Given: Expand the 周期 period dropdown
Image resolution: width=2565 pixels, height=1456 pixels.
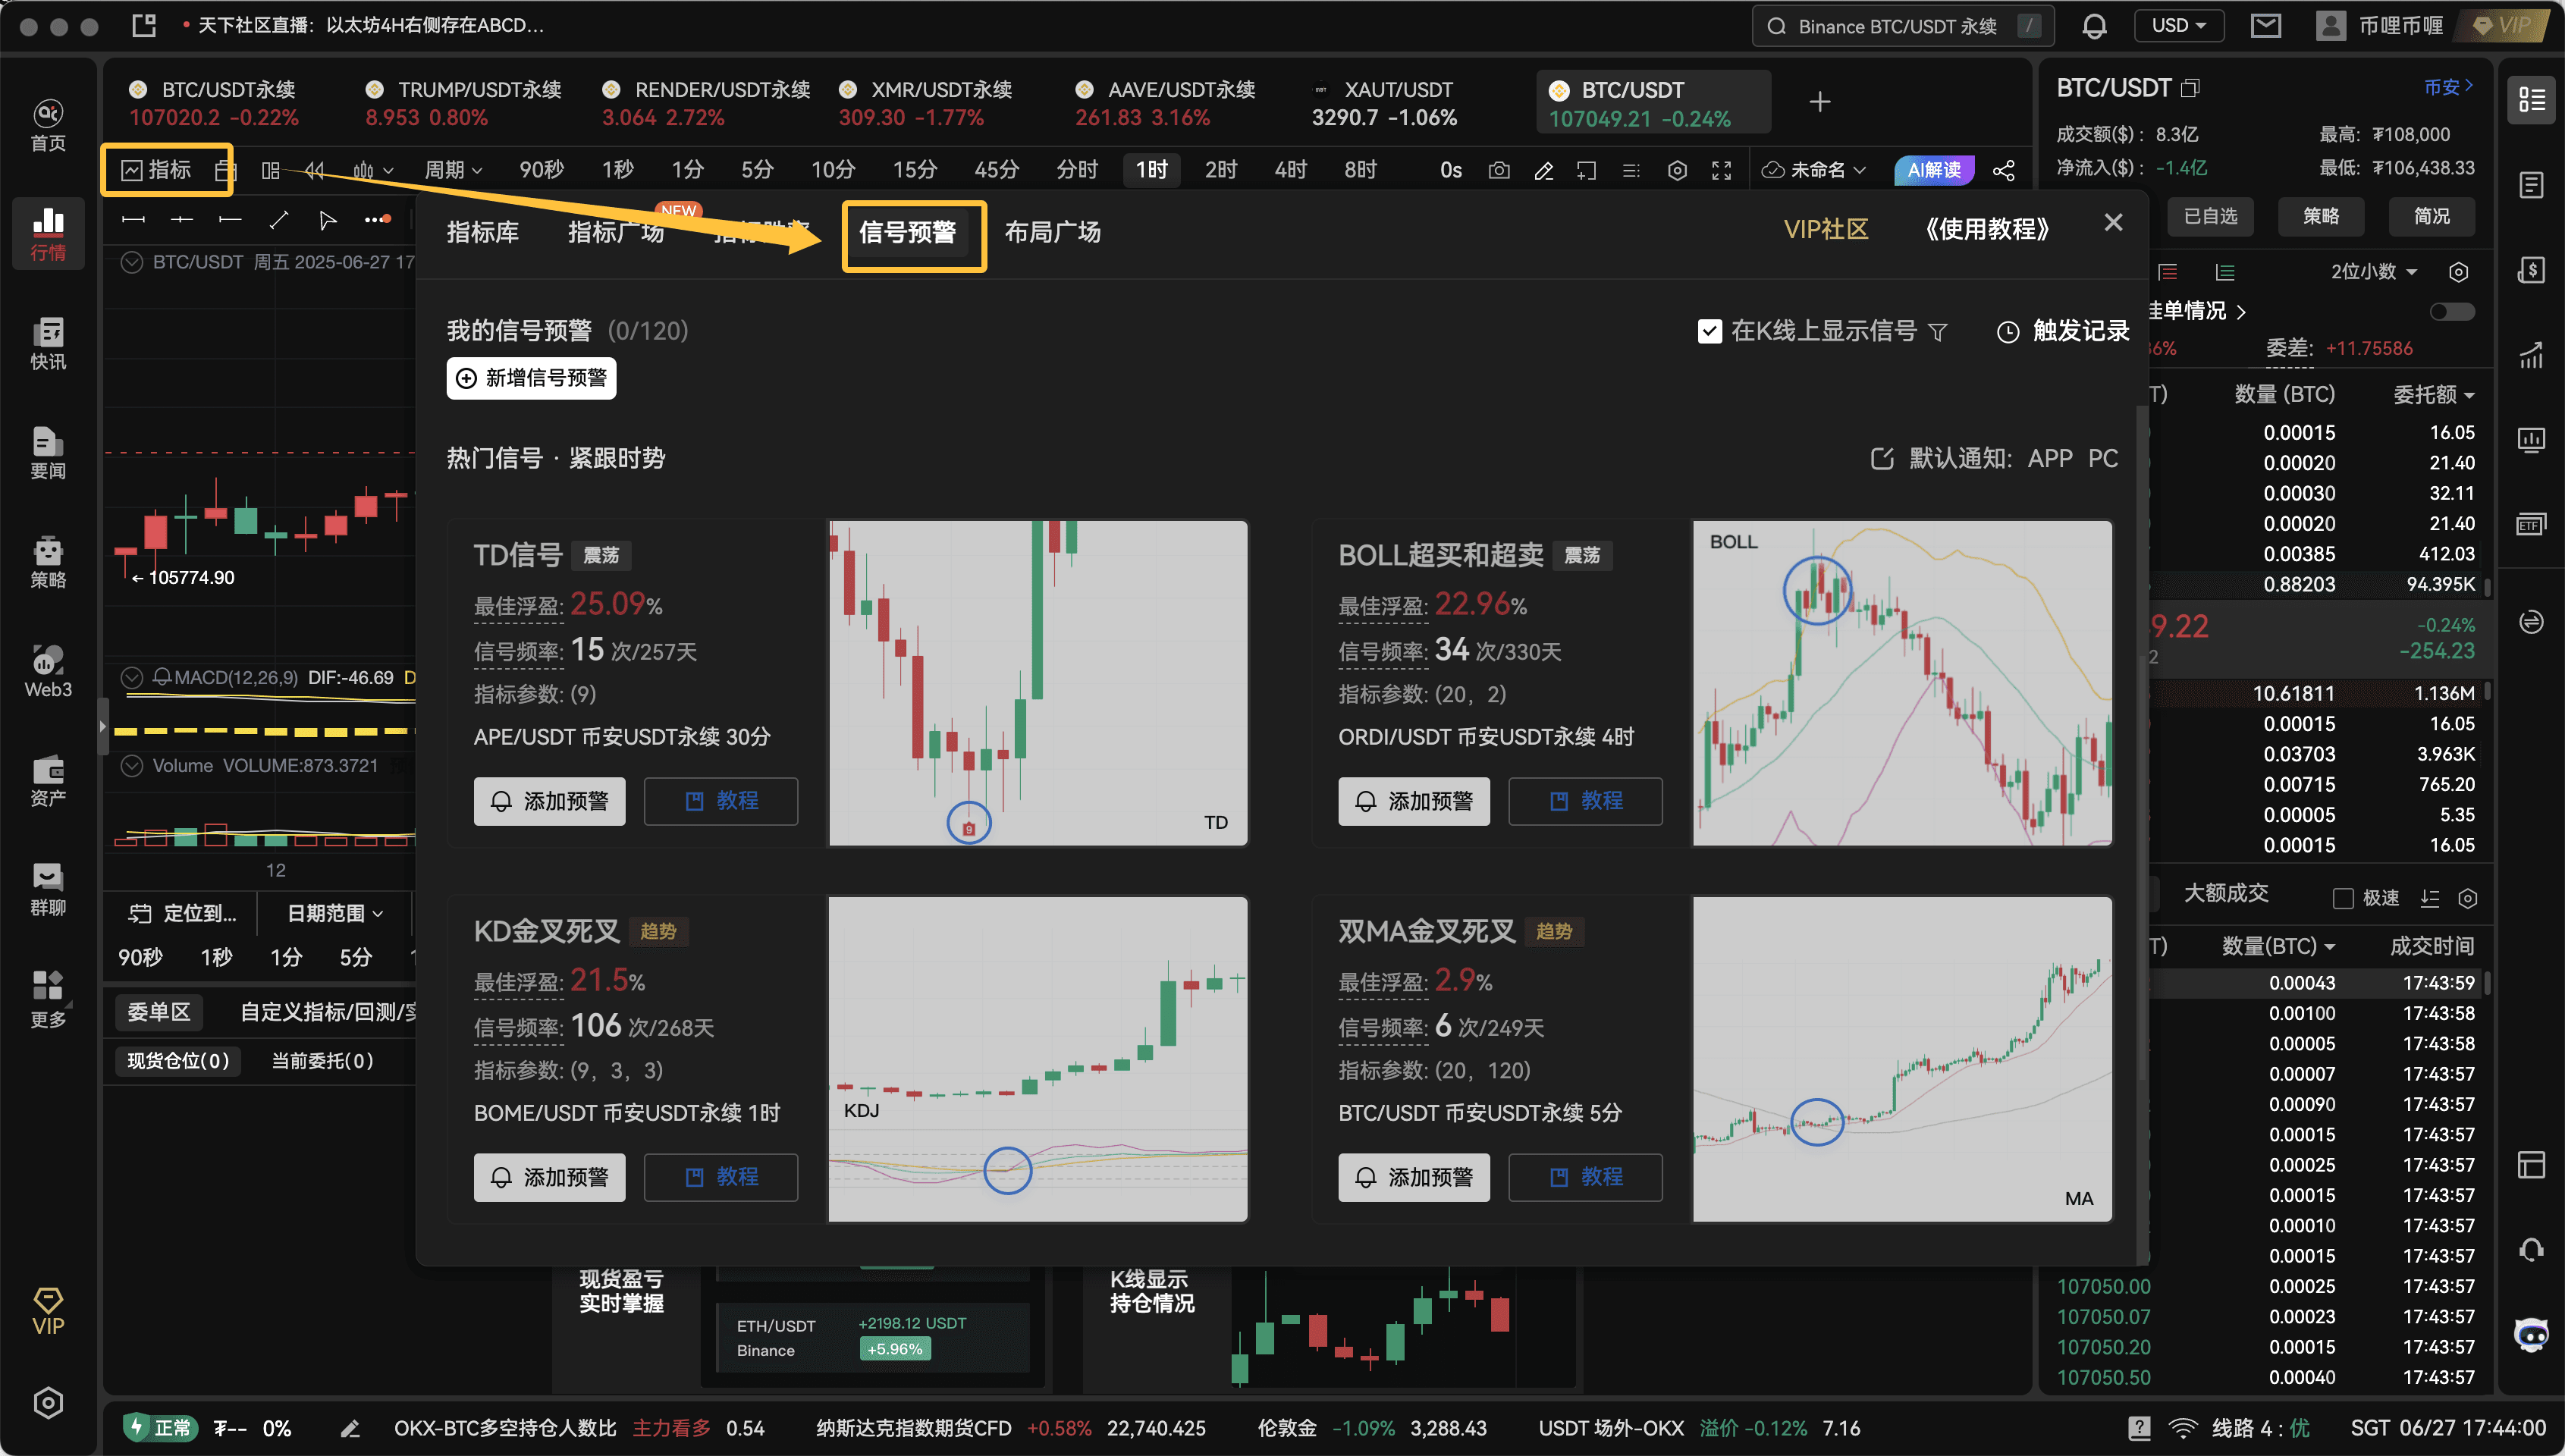Looking at the screenshot, I should 453,170.
